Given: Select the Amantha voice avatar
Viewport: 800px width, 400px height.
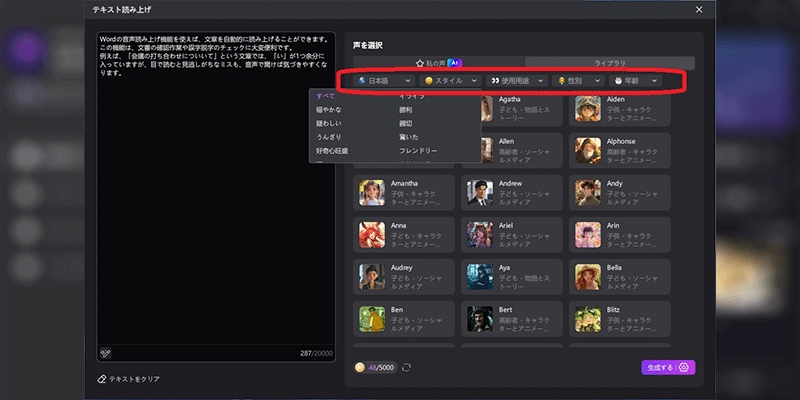Looking at the screenshot, I should [372, 193].
